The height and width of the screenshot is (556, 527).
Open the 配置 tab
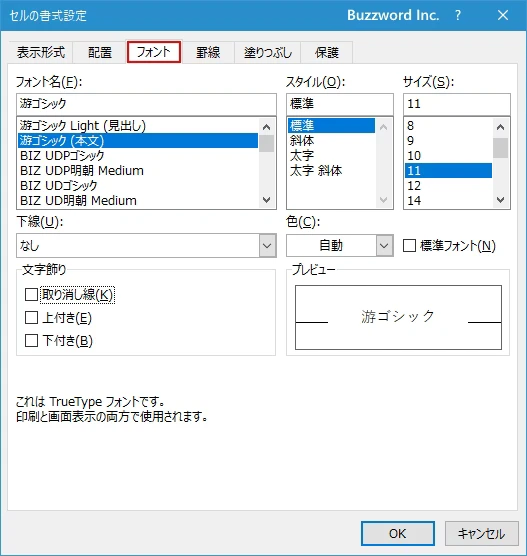(x=100, y=52)
